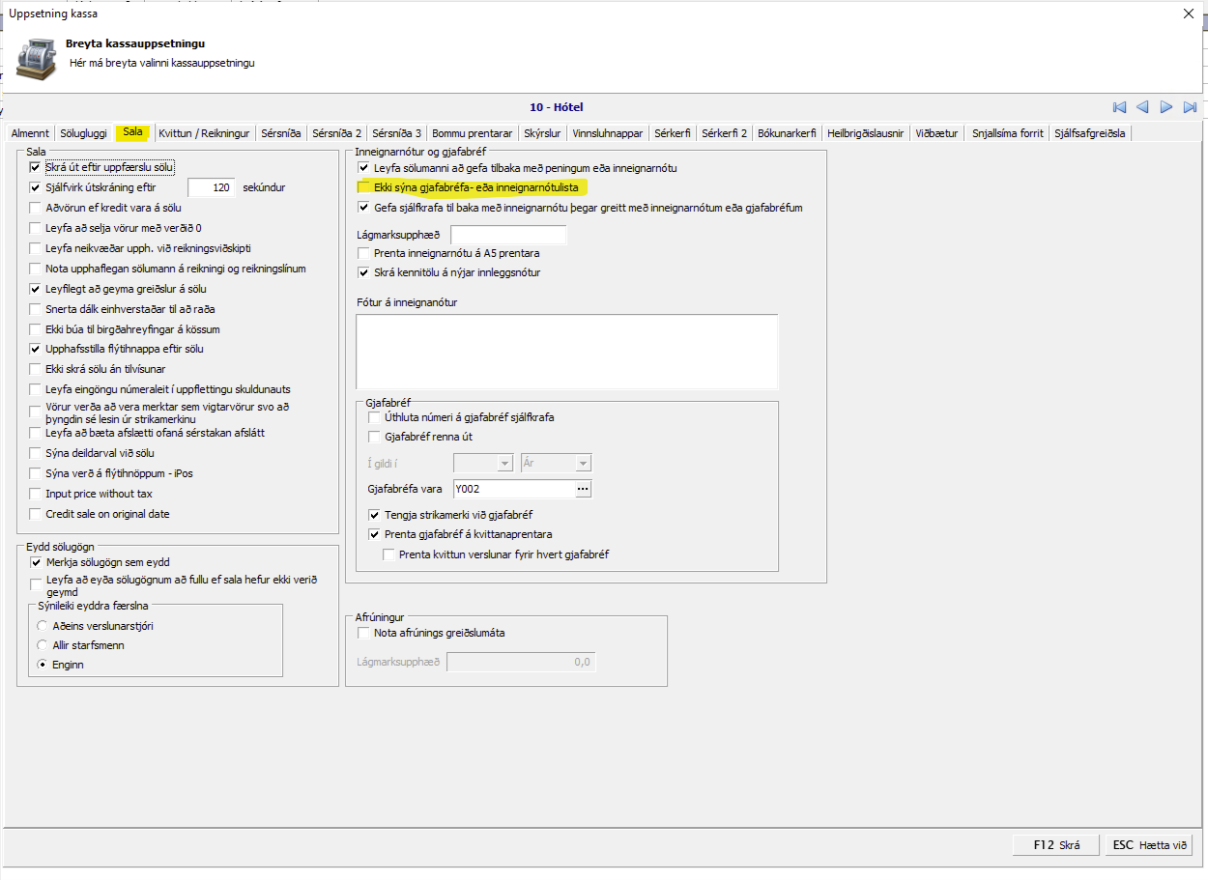This screenshot has height=880, width=1208.
Task: Check Gjafabréf renna út option
Action: click(x=375, y=437)
